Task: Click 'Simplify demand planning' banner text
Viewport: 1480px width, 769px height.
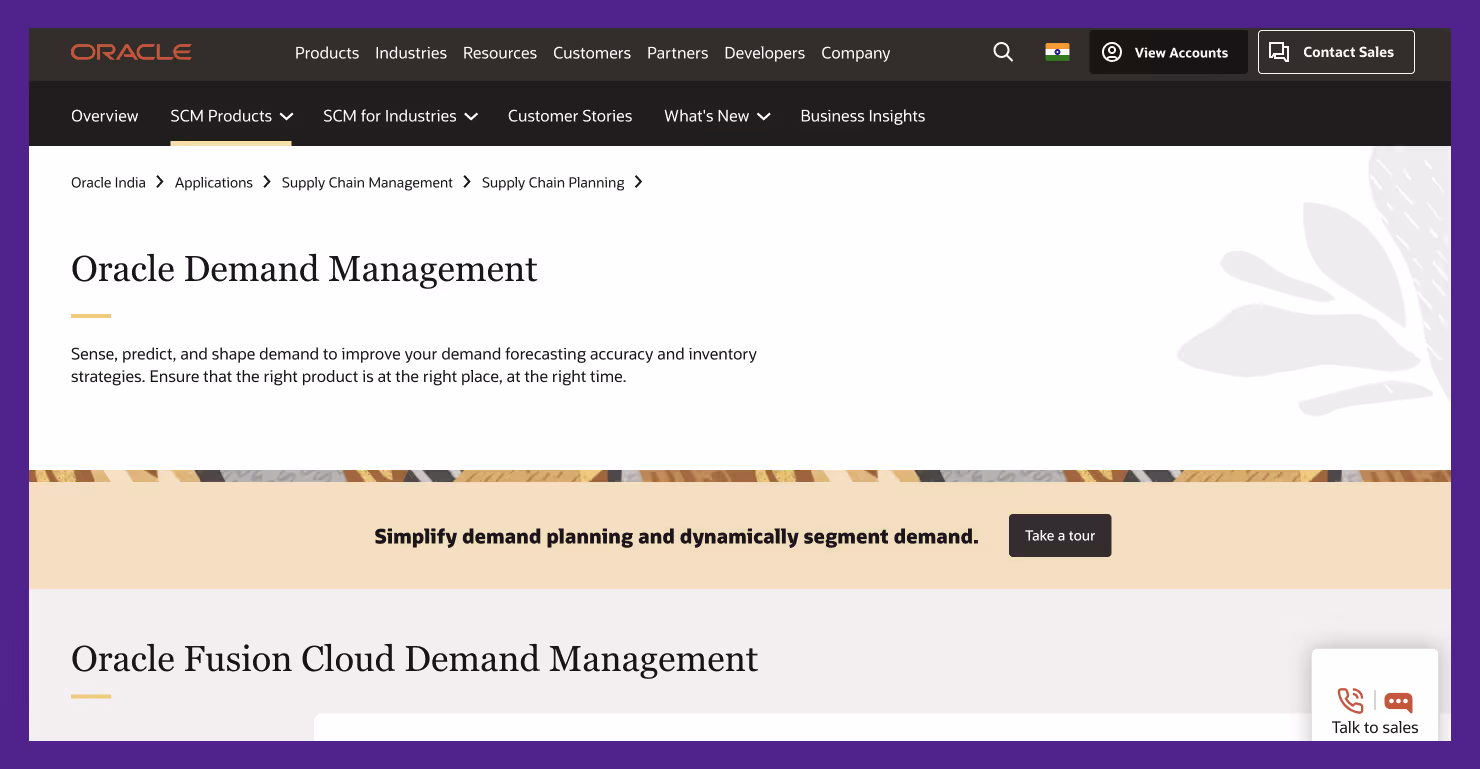Action: (676, 537)
